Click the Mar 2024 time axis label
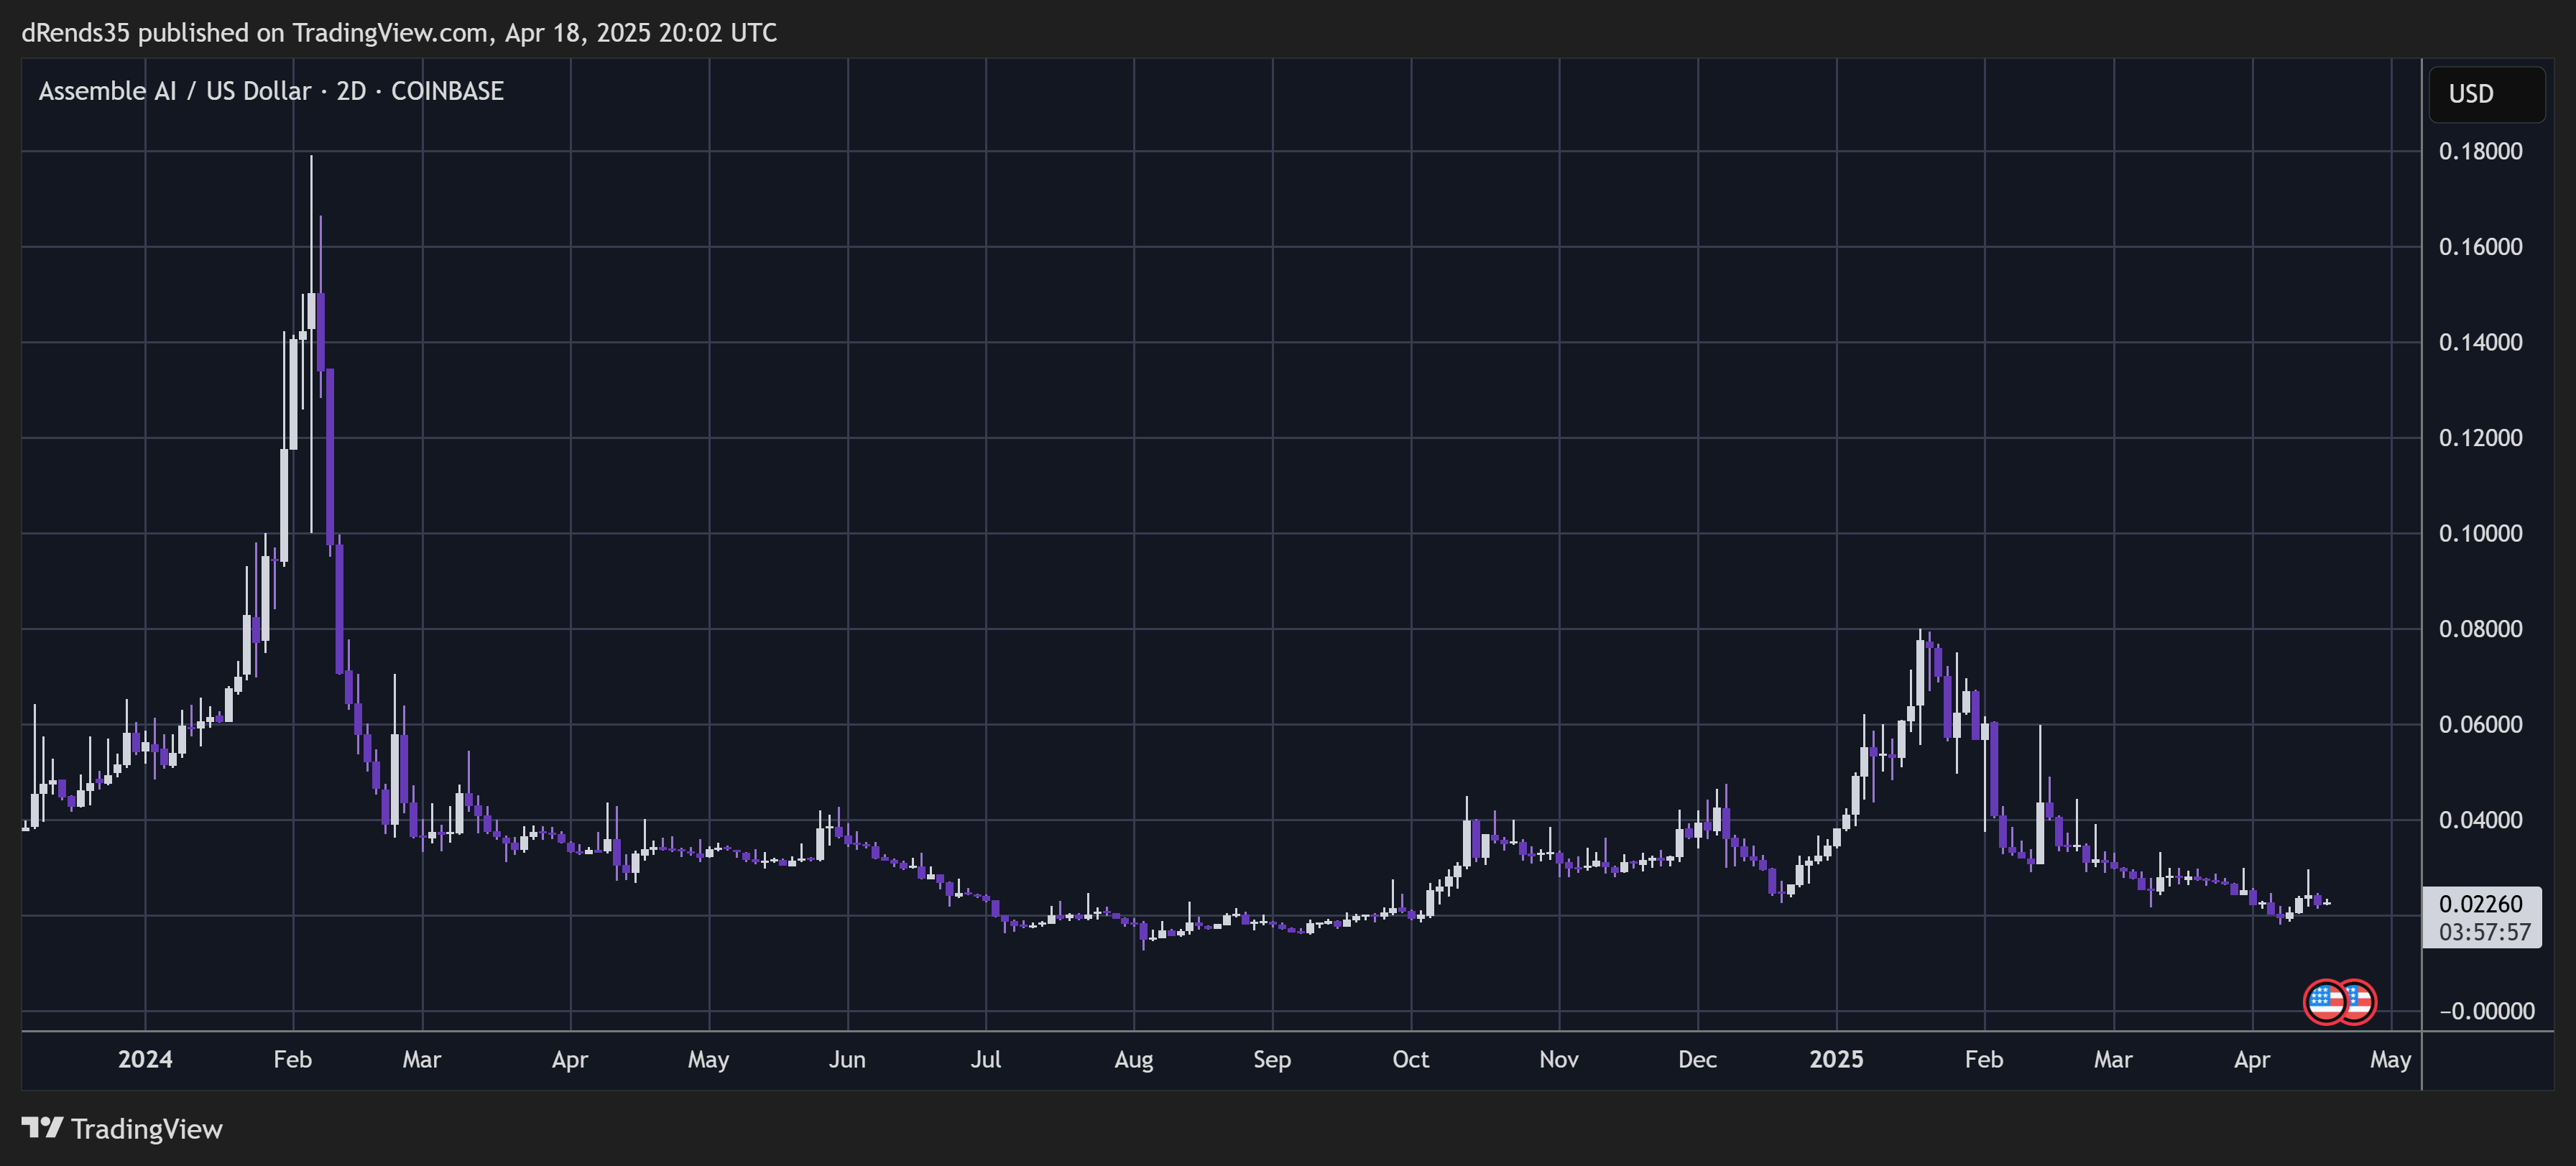Screen dimensions: 2576x1166 (421, 1060)
